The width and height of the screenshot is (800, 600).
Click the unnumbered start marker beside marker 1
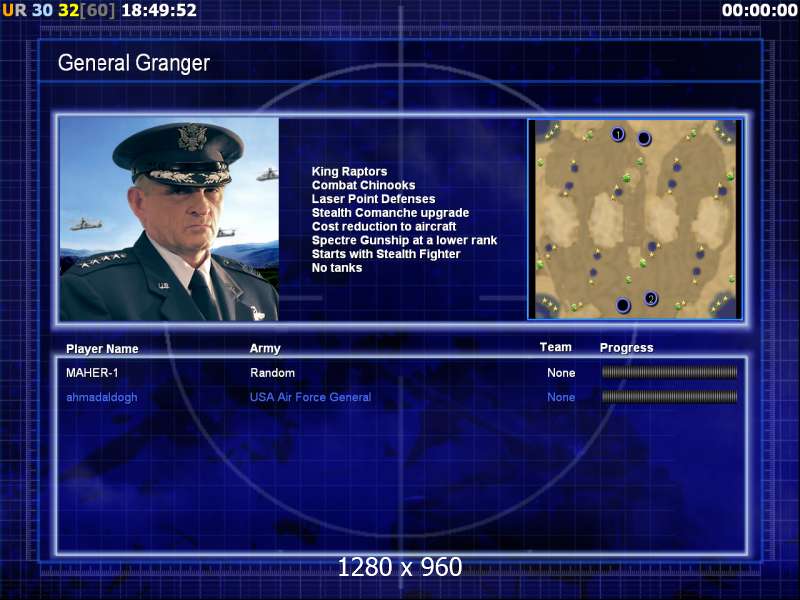click(644, 138)
